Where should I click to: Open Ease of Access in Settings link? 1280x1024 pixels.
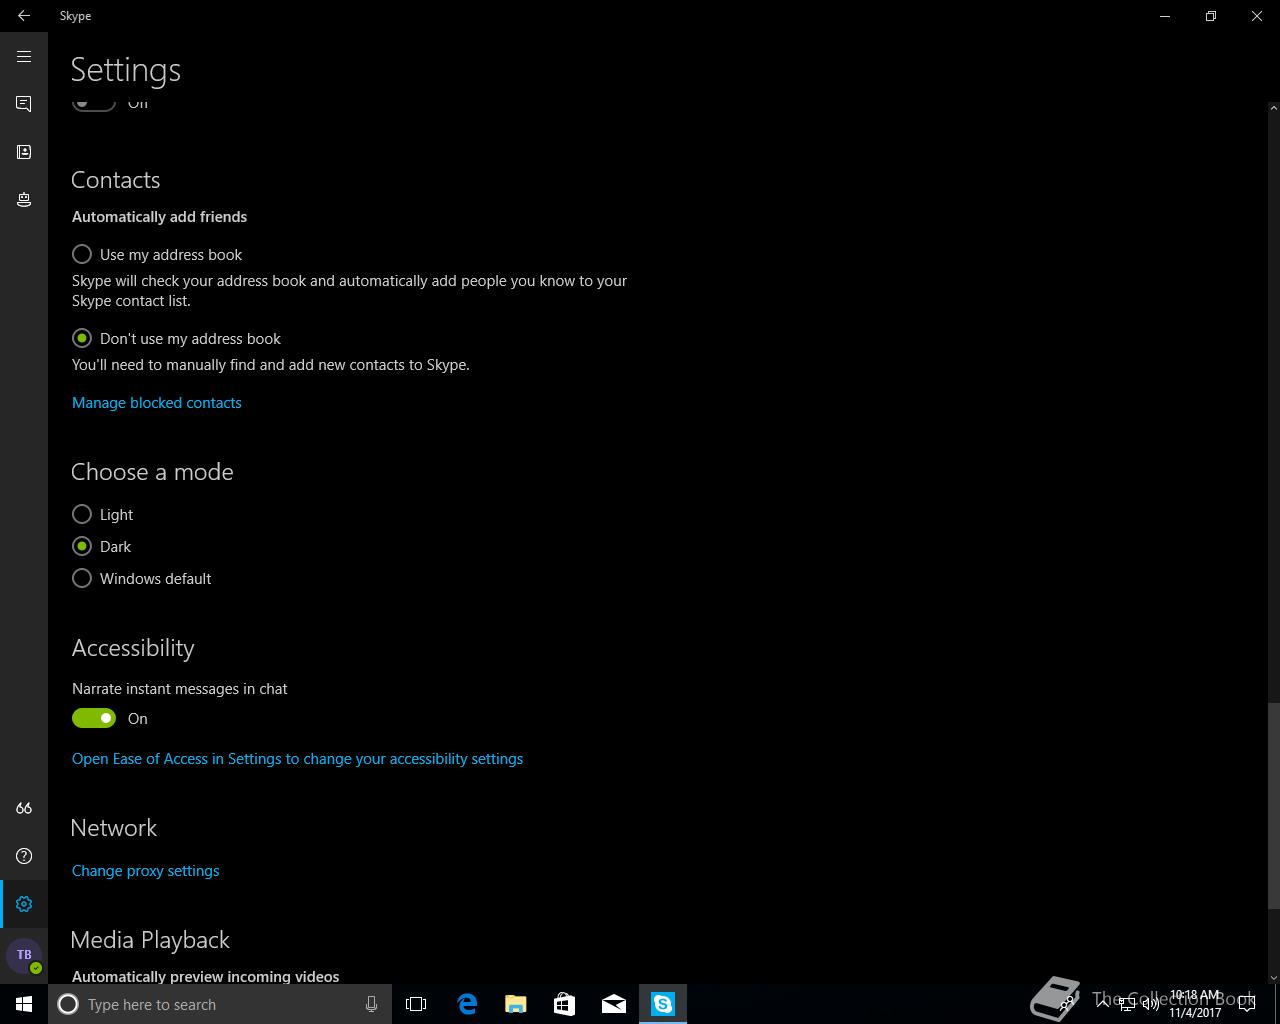pos(297,758)
